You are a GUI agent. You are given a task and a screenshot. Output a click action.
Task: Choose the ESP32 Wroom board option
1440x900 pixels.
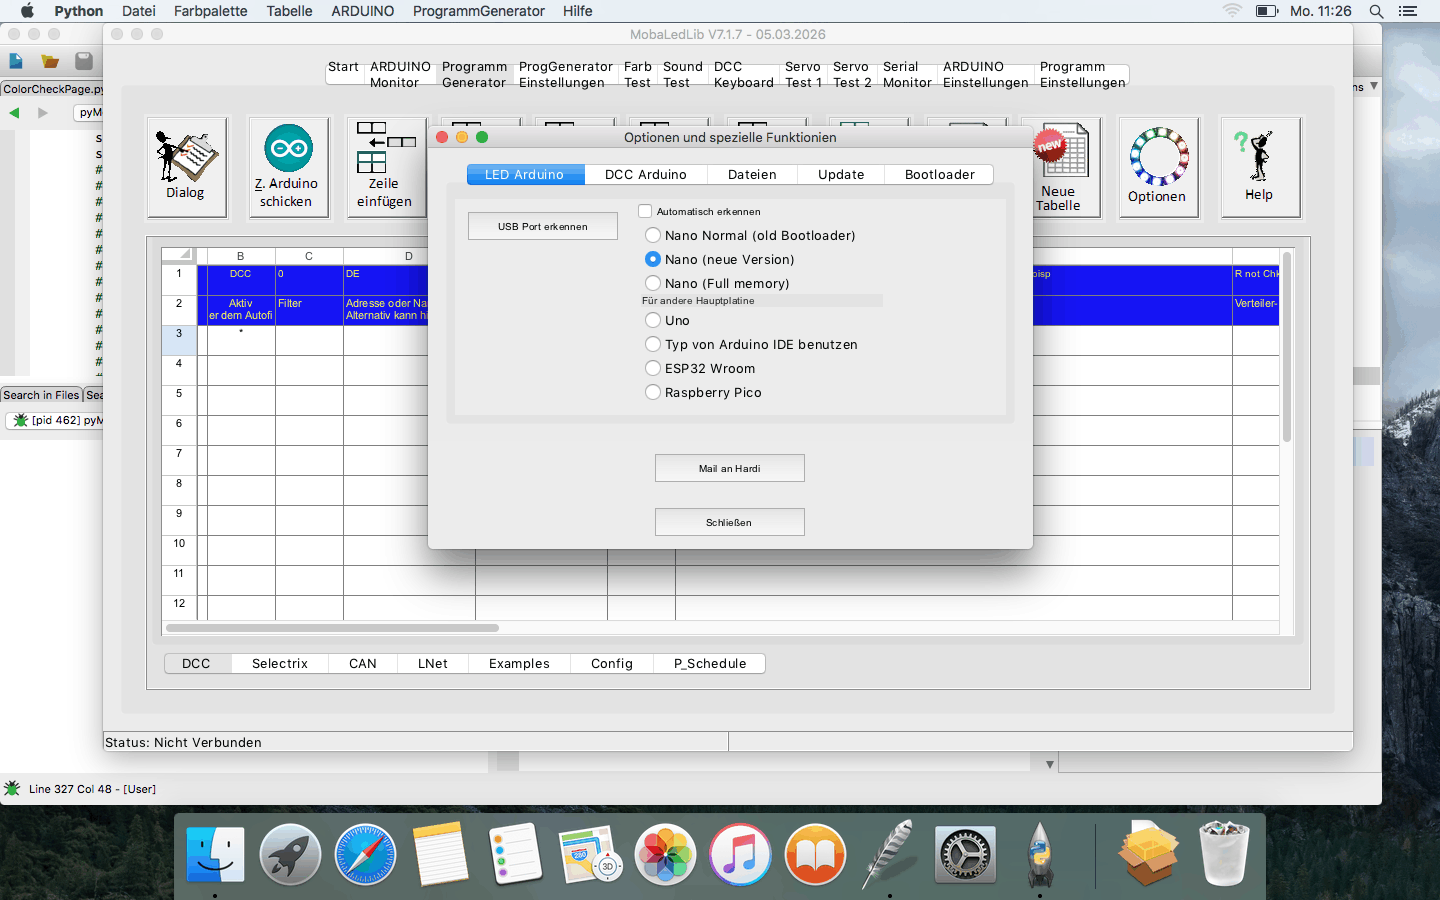tap(653, 368)
